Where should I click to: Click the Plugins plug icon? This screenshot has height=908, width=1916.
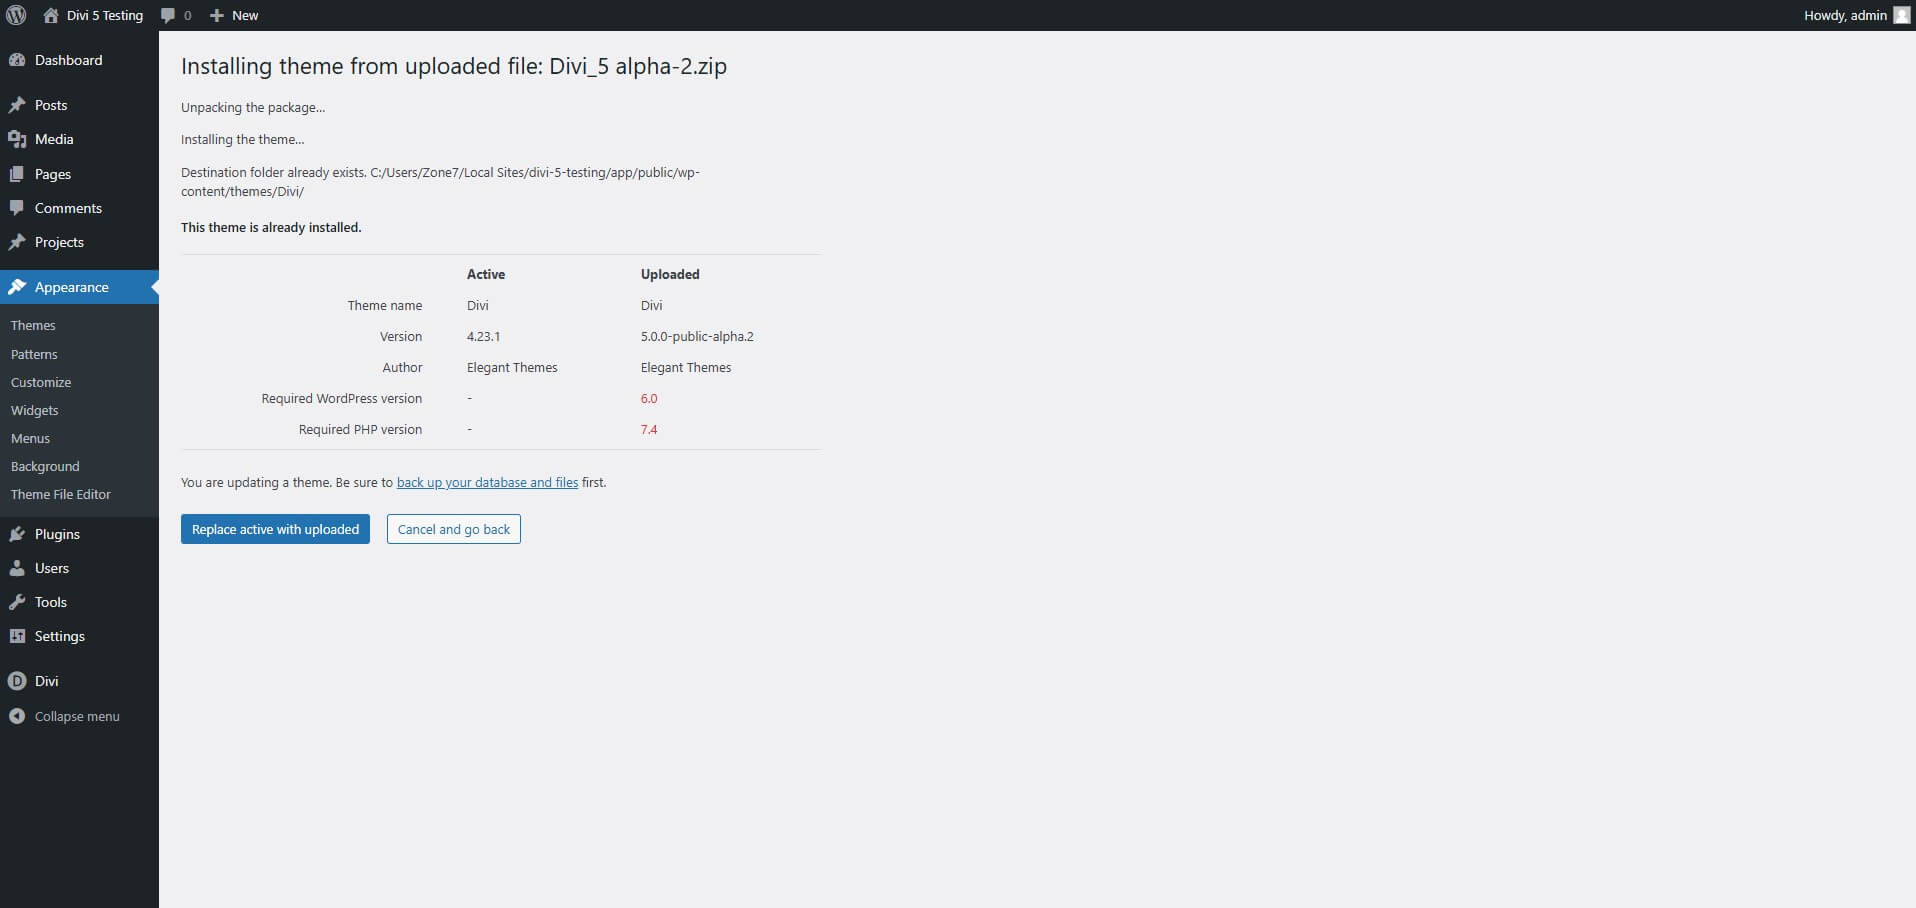[x=17, y=534]
